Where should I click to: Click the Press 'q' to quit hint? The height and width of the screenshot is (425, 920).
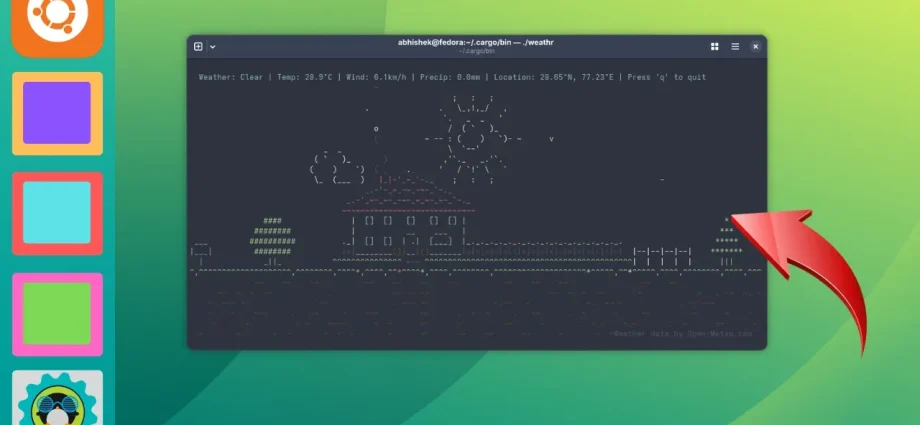(x=667, y=77)
